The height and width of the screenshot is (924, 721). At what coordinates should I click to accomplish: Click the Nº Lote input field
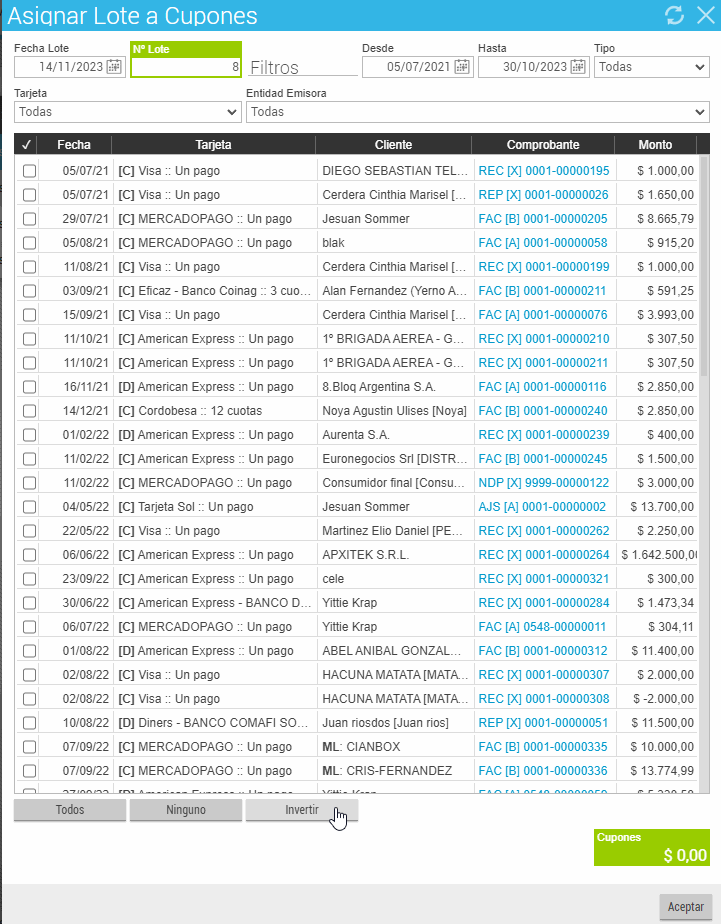pos(186,67)
